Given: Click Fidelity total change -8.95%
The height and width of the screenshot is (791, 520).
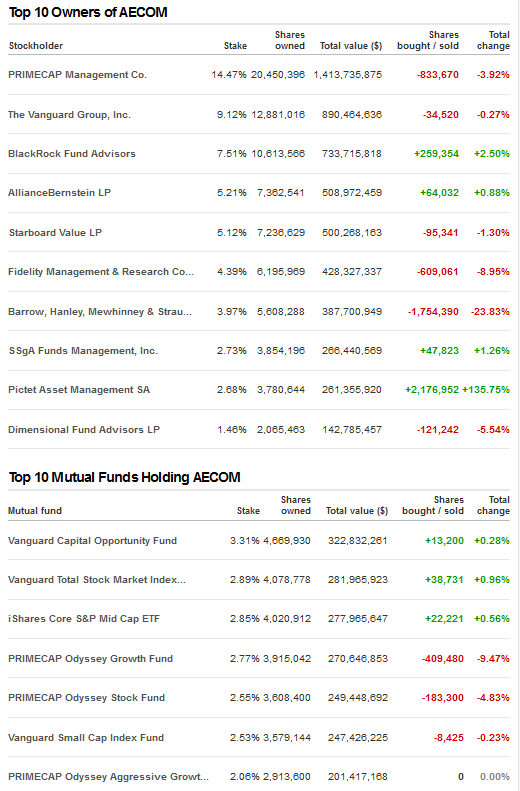Looking at the screenshot, I should point(493,272).
